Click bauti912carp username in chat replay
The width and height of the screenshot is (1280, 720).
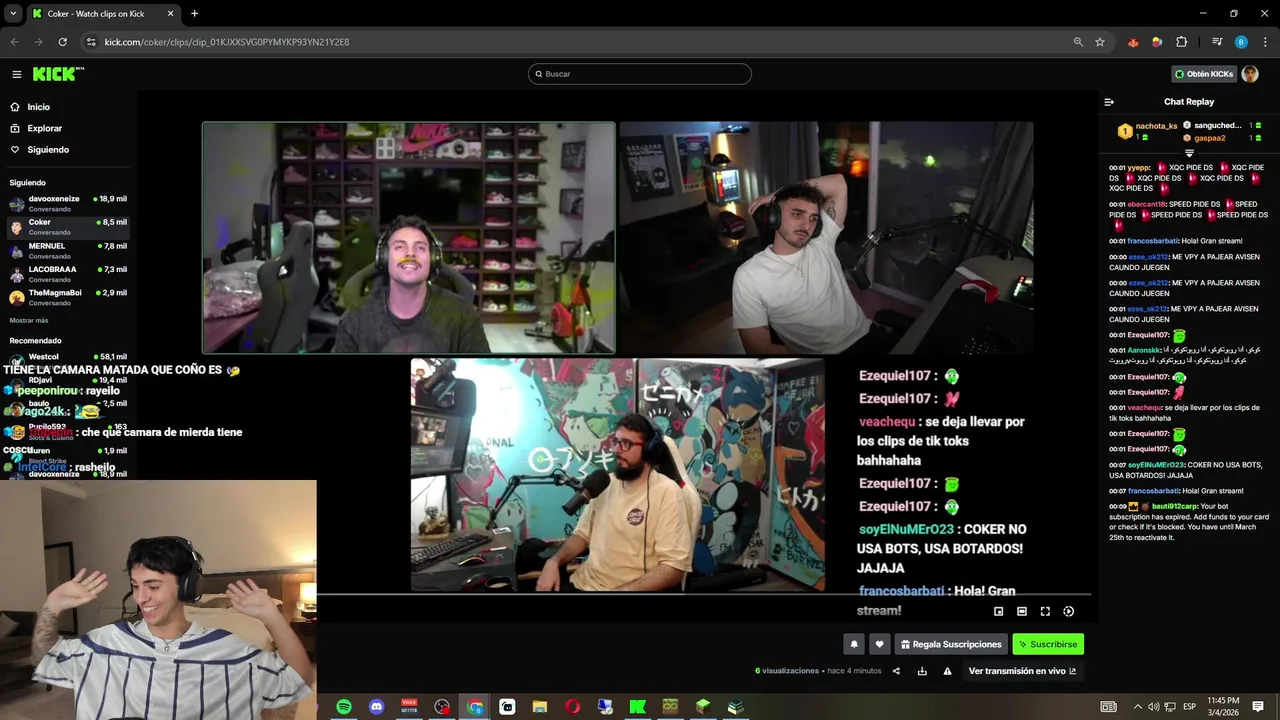pyautogui.click(x=1174, y=506)
